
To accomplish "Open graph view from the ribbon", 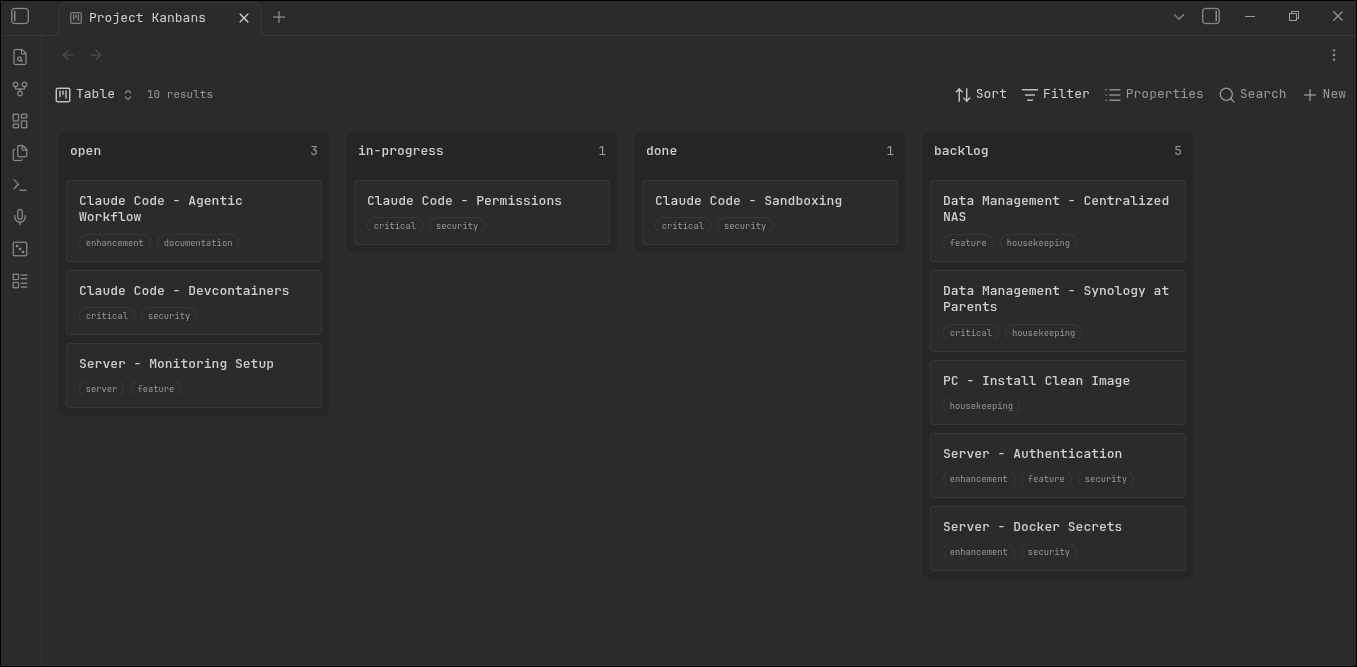I will pyautogui.click(x=20, y=89).
